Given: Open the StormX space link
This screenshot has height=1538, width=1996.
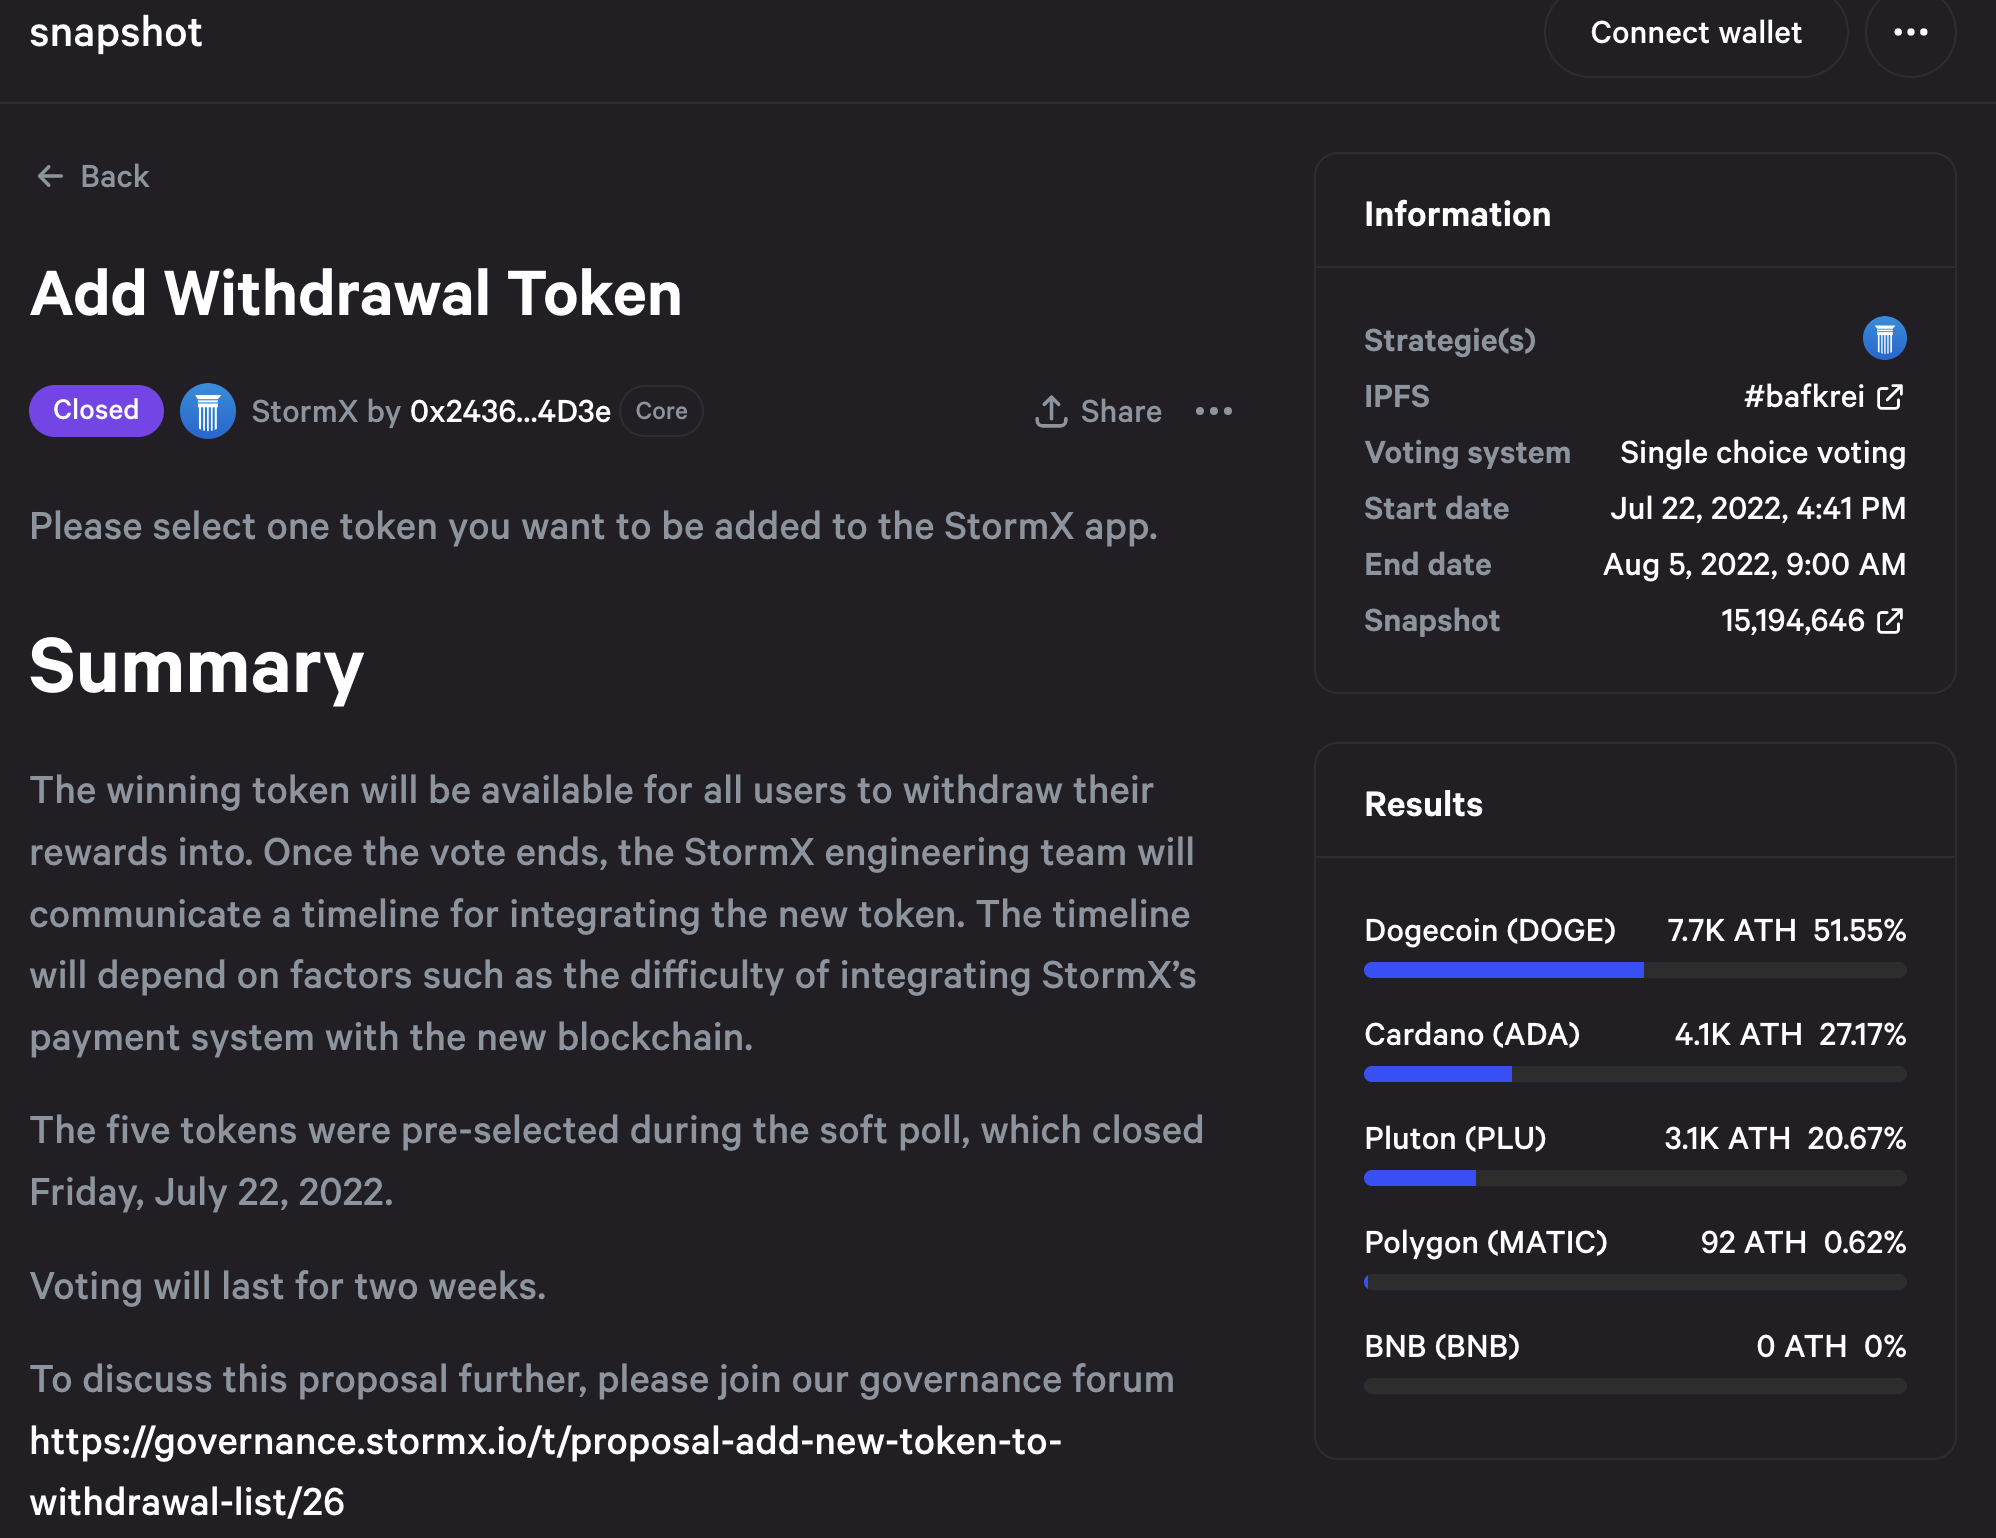Looking at the screenshot, I should 304,411.
